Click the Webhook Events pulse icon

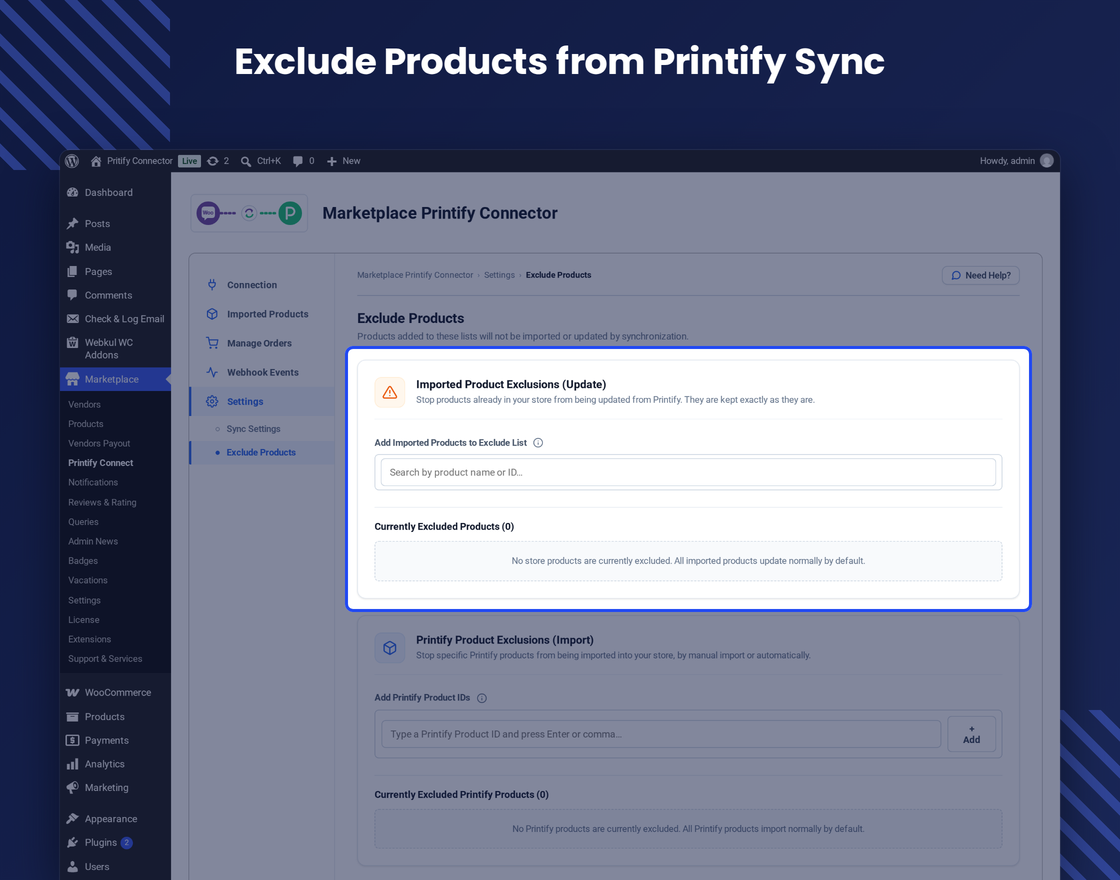click(x=212, y=372)
